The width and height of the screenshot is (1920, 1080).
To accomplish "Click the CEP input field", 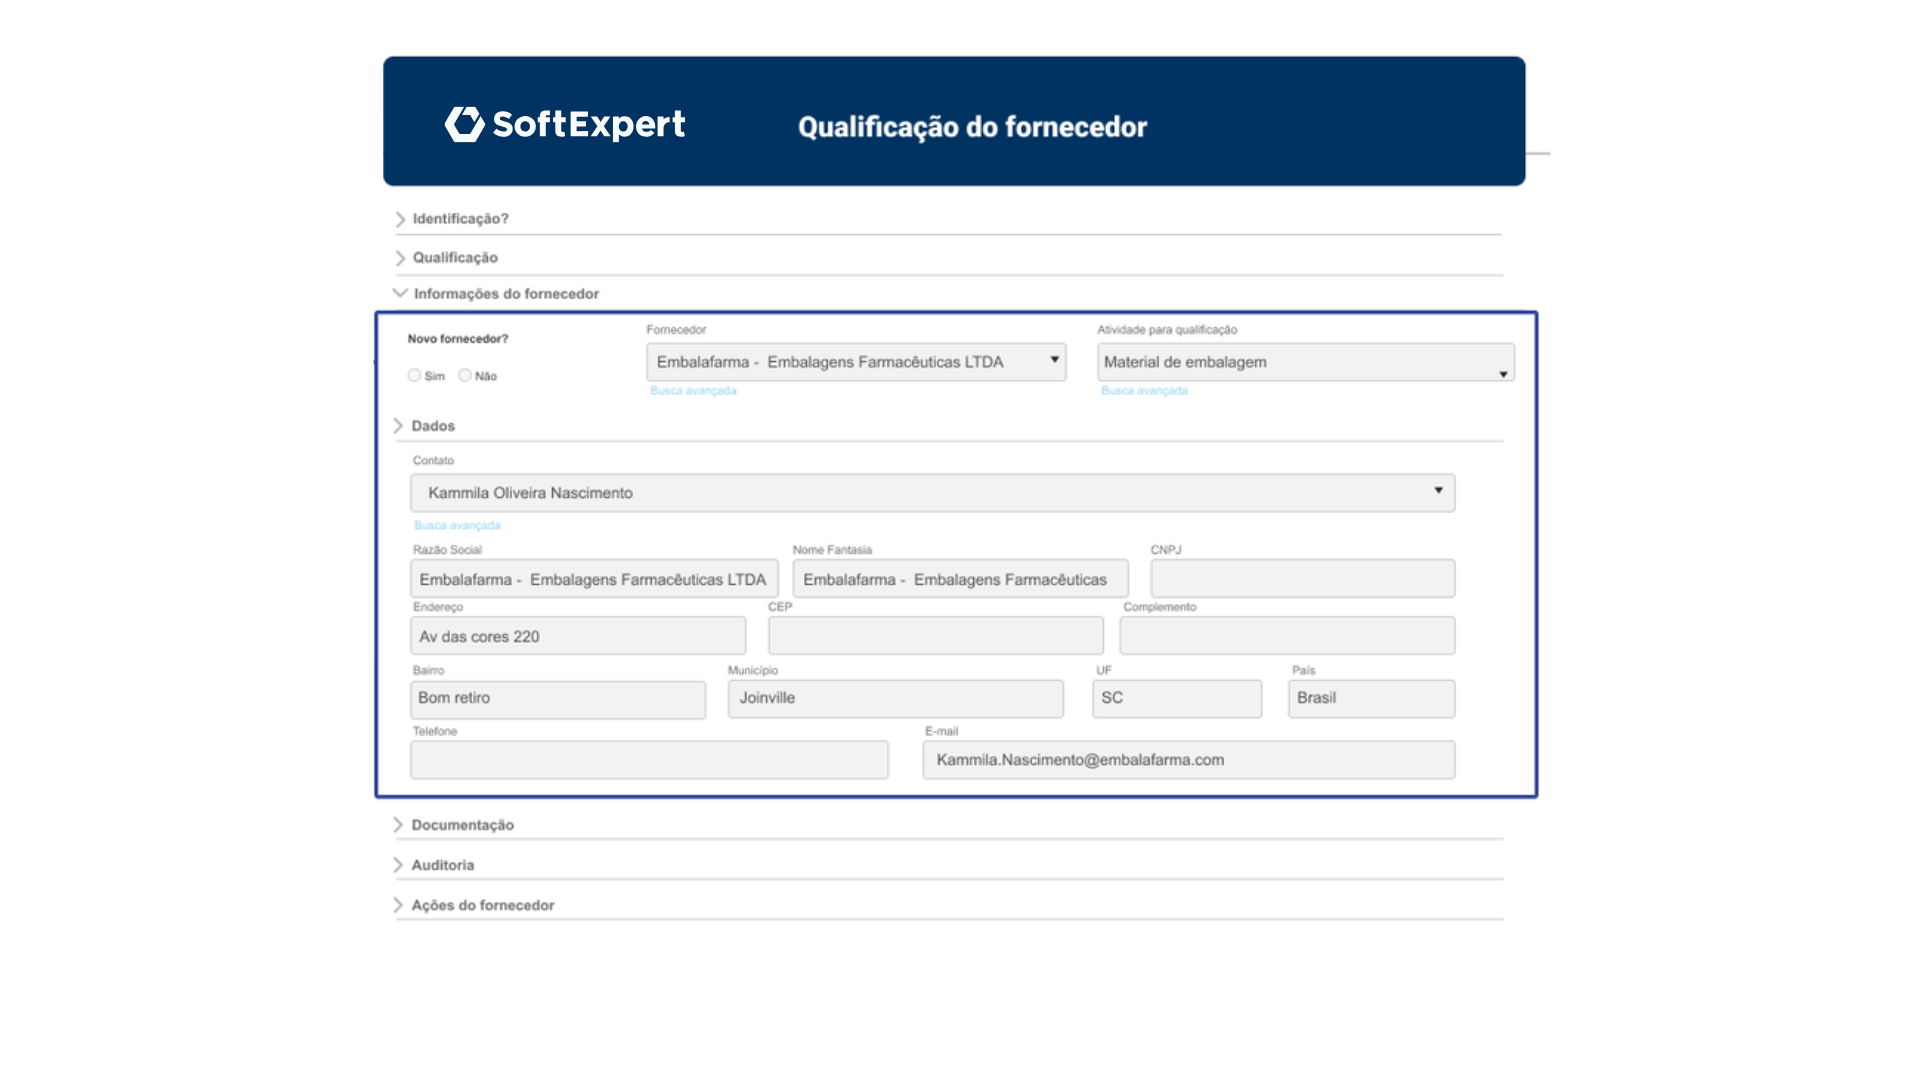I will point(935,636).
